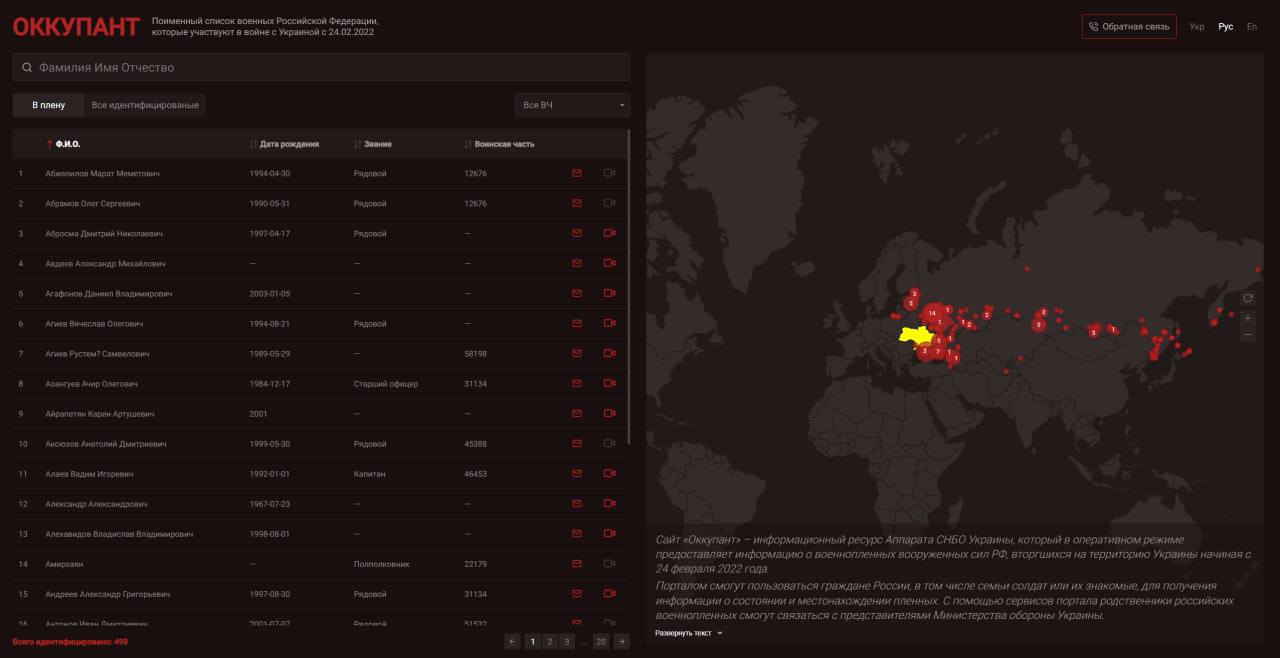Select the Рус language option
This screenshot has width=1280, height=658.
[1225, 27]
